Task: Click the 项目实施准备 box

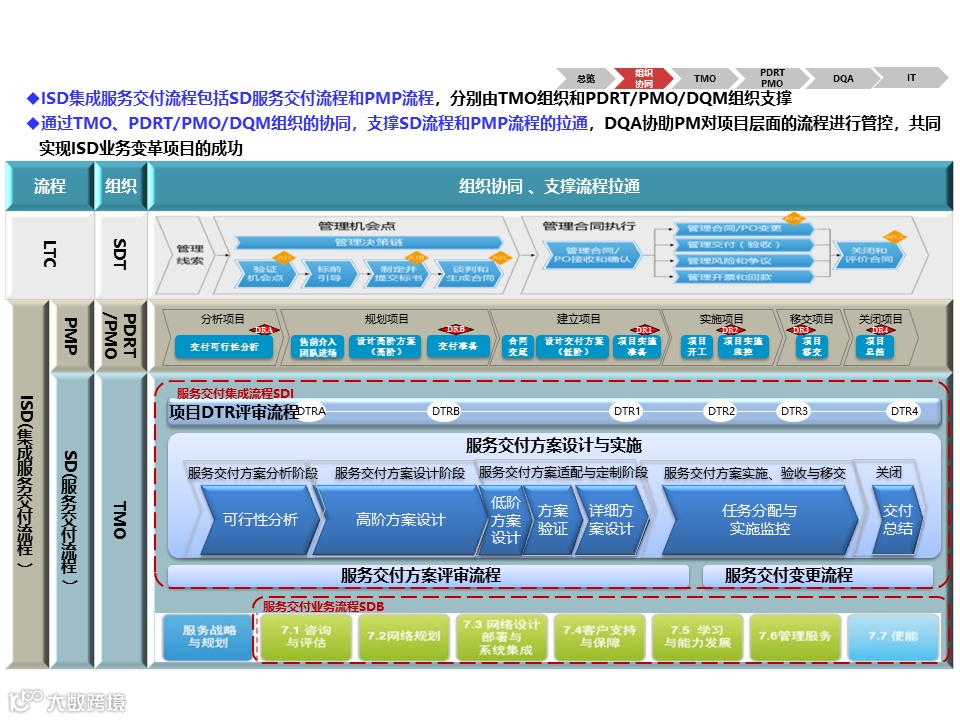Action: [637, 347]
